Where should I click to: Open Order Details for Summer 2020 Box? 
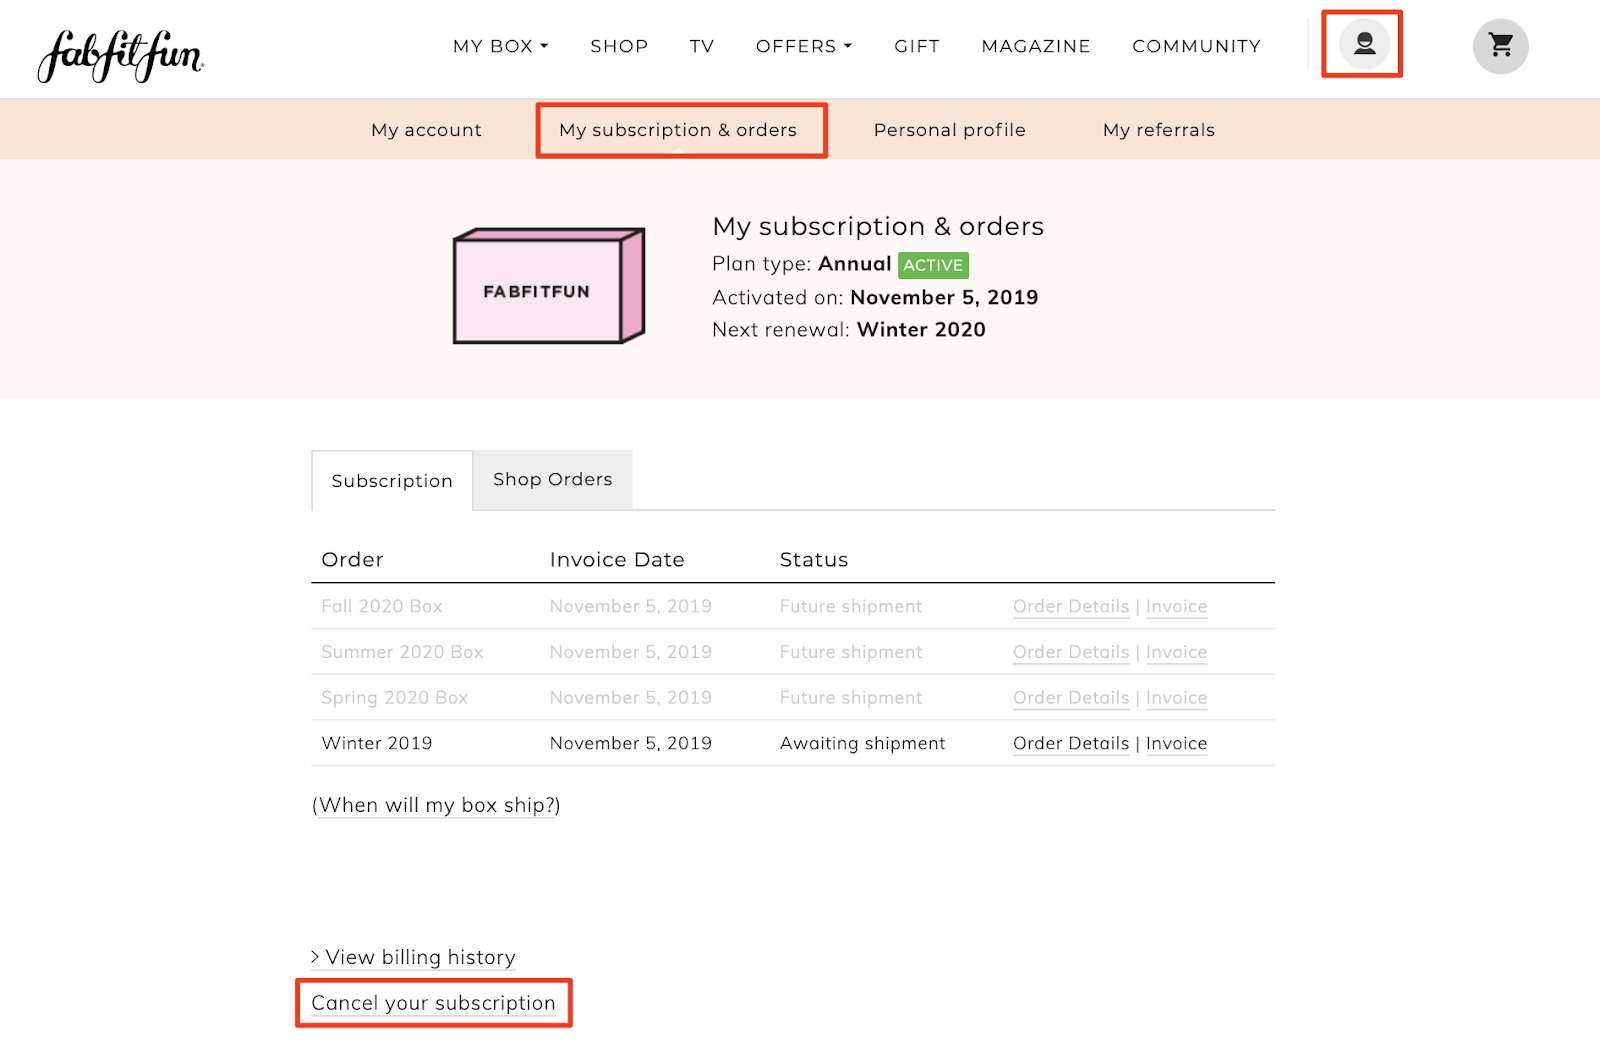(1071, 652)
